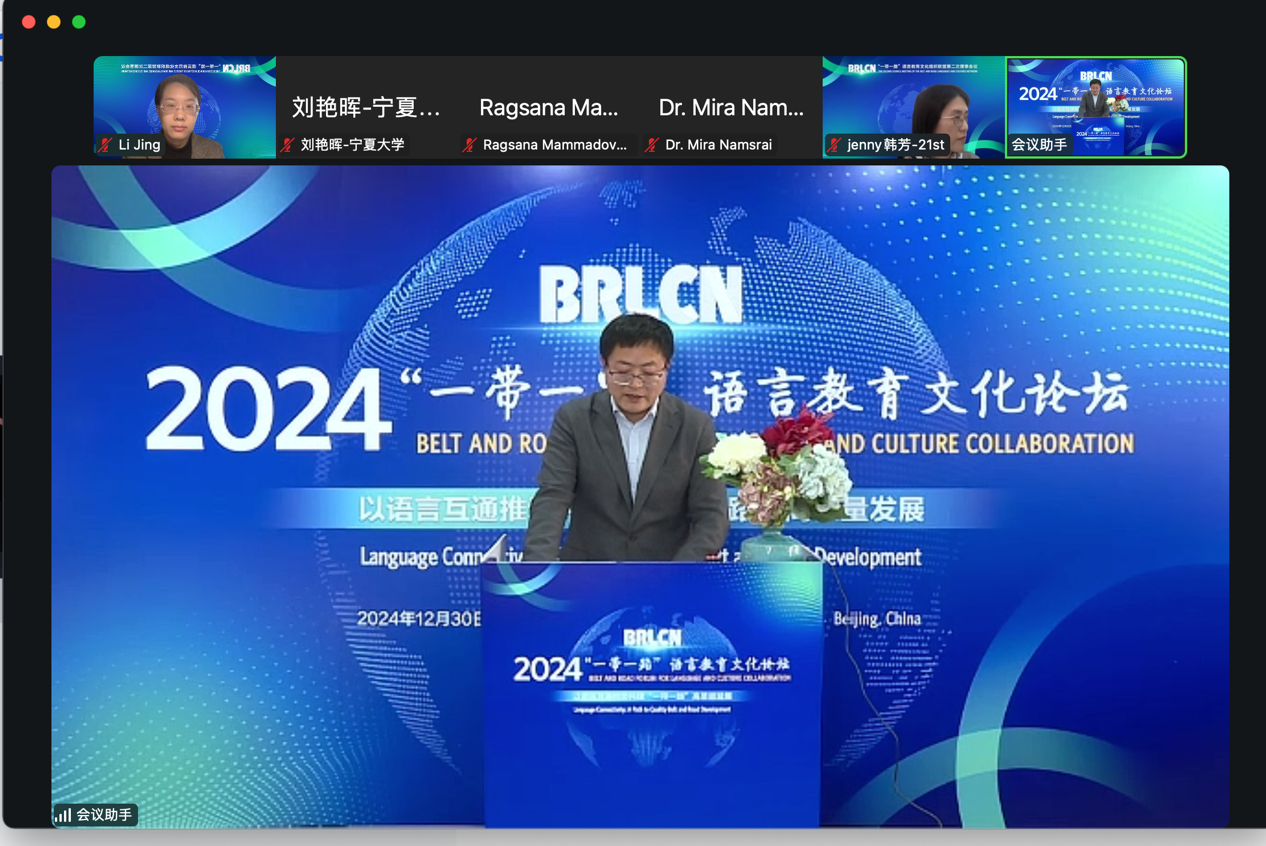The height and width of the screenshot is (846, 1266).
Task: Enter full screen with green button
Action: pos(79,22)
